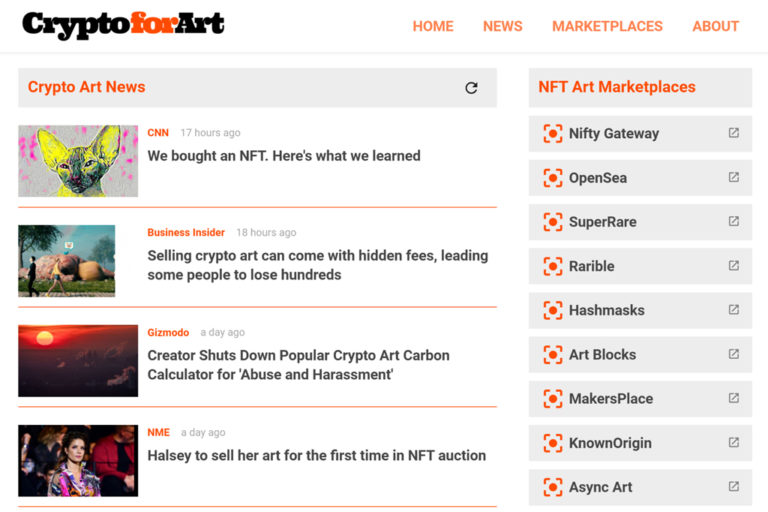Click the CryptoforArt site logo

(123, 25)
